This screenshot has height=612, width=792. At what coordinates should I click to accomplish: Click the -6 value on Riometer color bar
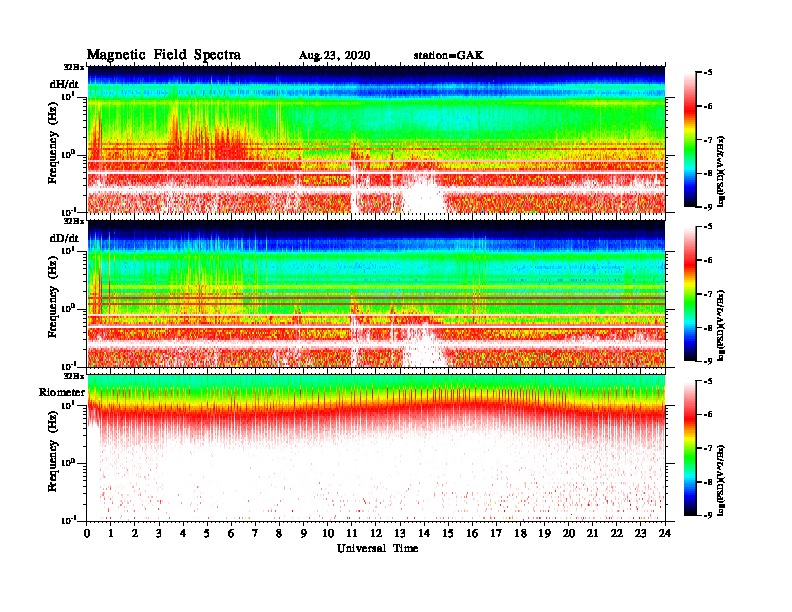pyautogui.click(x=708, y=414)
